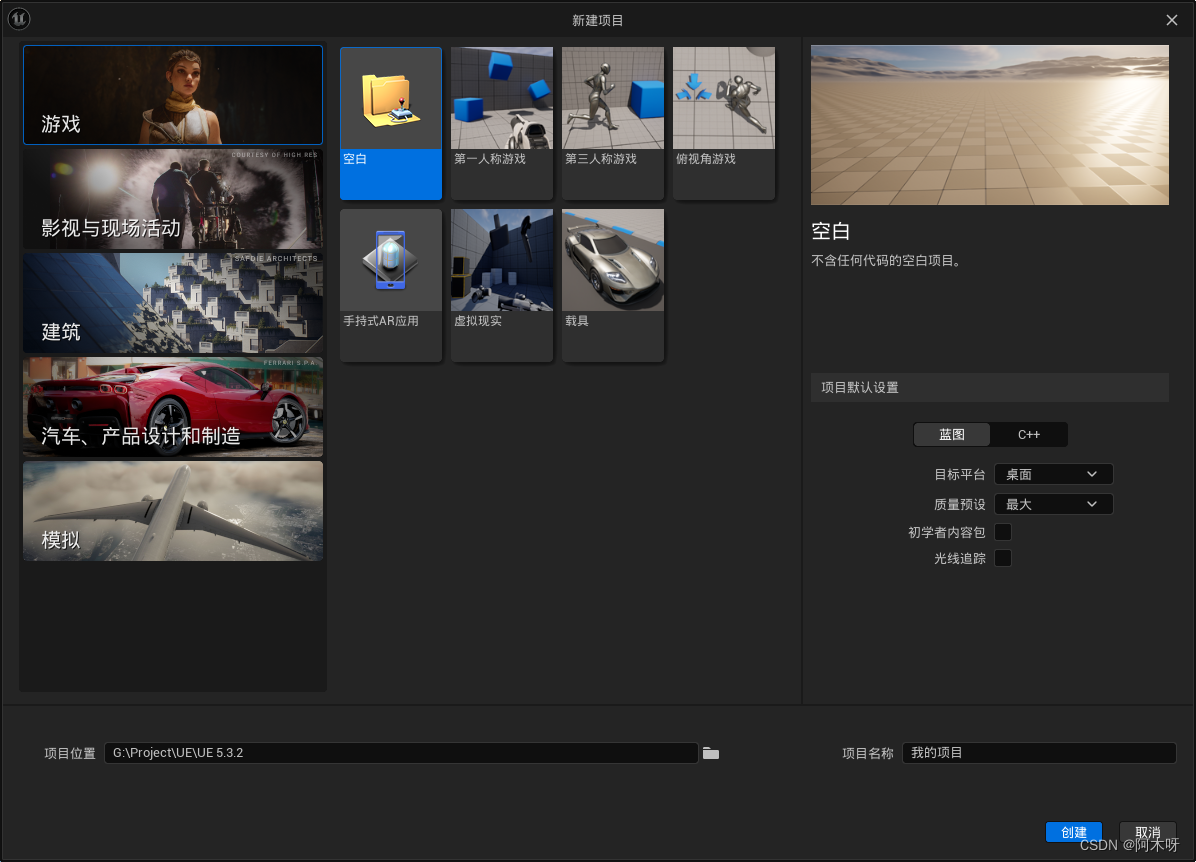Screen dimensions: 1196x862
Task: Click the 项目位置 path field
Action: click(401, 753)
